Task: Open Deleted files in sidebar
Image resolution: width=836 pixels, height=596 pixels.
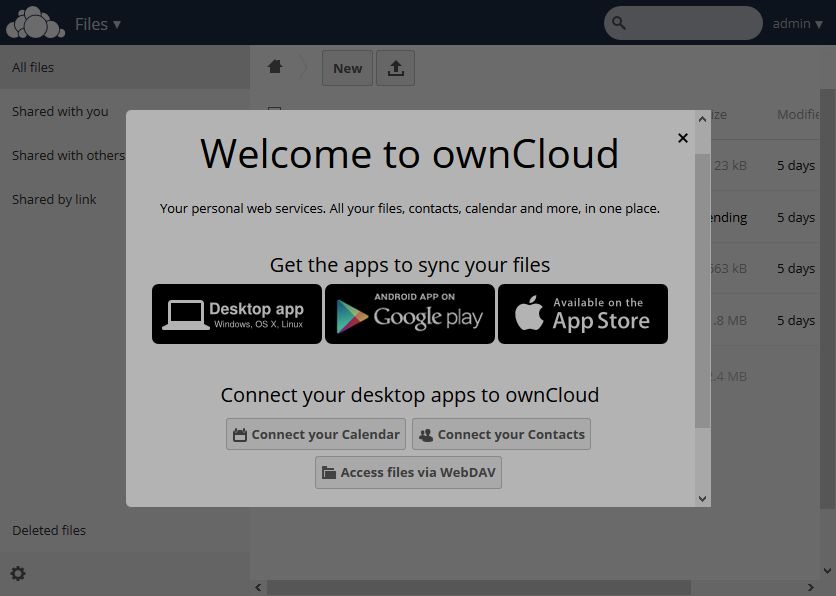Action: point(49,530)
